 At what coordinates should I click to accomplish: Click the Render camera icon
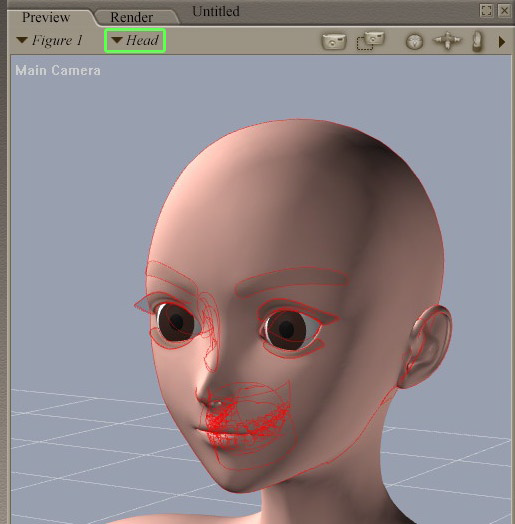tap(334, 41)
